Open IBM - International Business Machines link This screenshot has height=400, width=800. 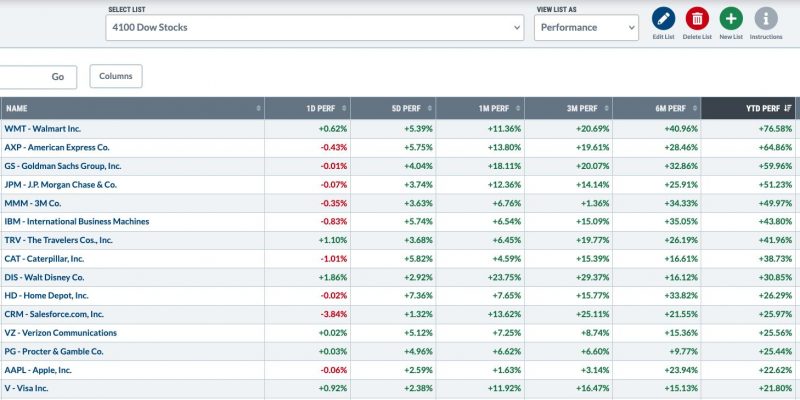pyautogui.click(x=77, y=221)
